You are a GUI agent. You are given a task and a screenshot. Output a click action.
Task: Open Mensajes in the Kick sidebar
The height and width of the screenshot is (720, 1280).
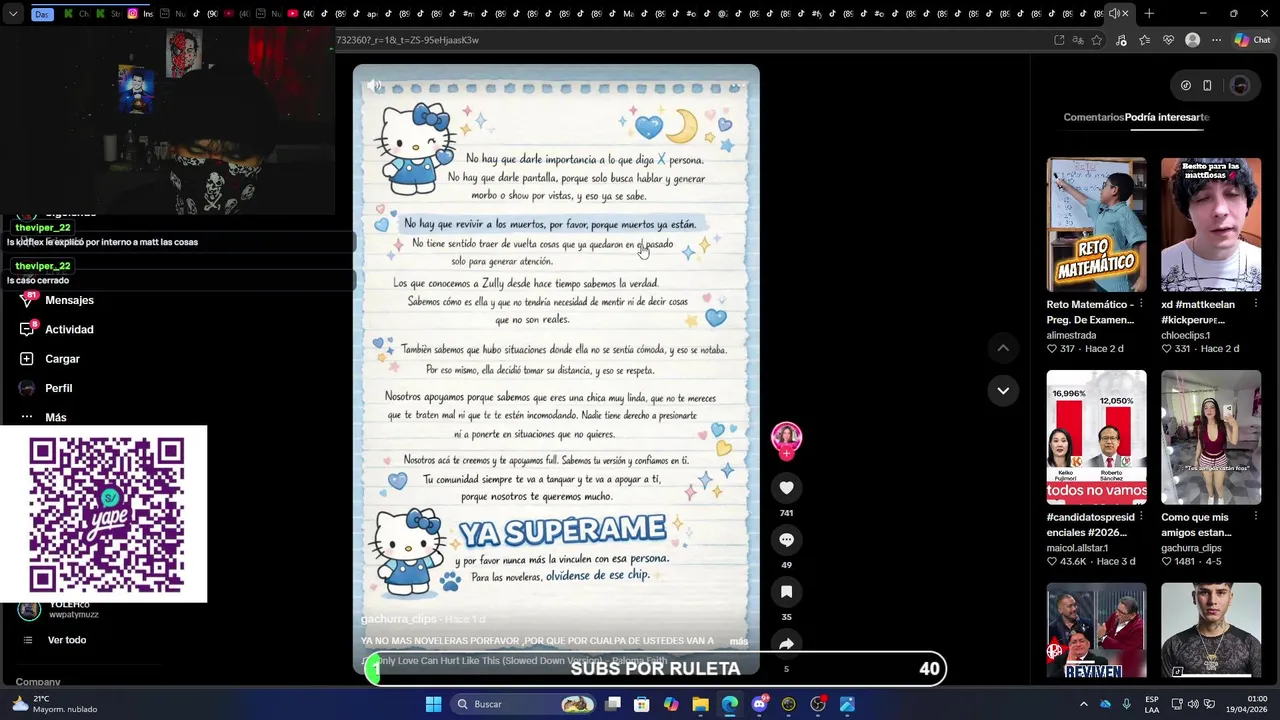69,300
